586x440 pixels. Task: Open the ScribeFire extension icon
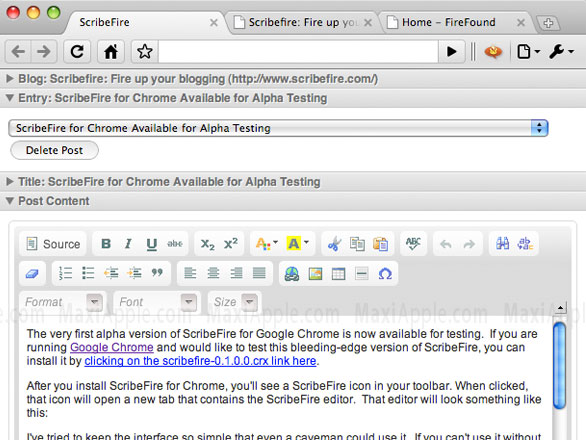[x=493, y=51]
